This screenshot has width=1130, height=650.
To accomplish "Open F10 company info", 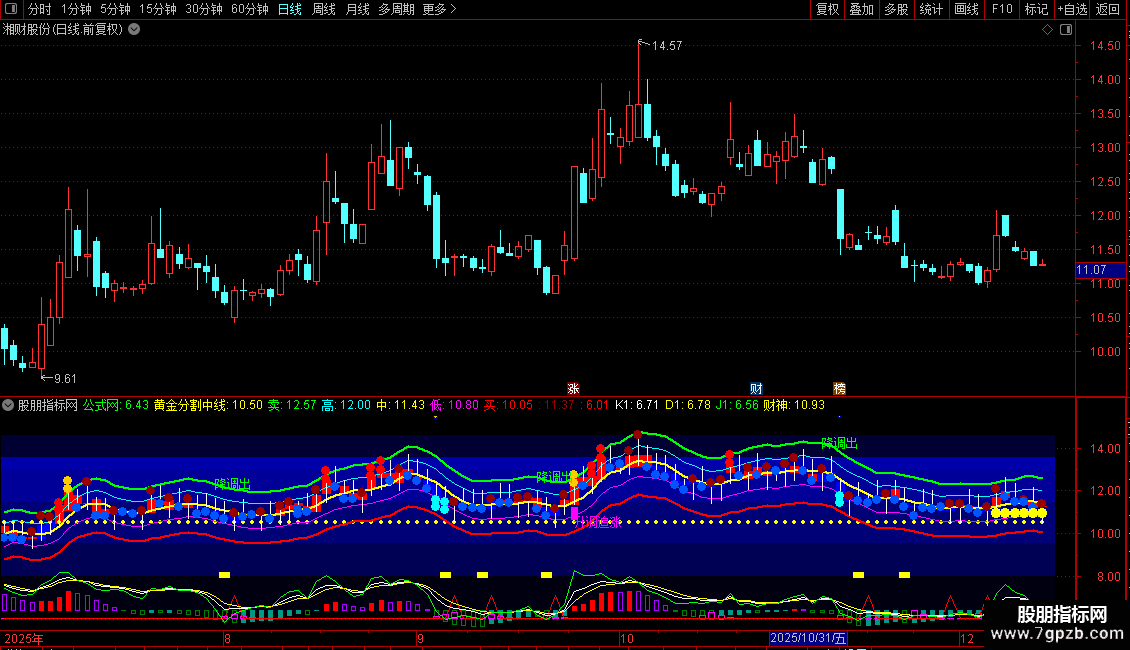I will coord(1002,9).
